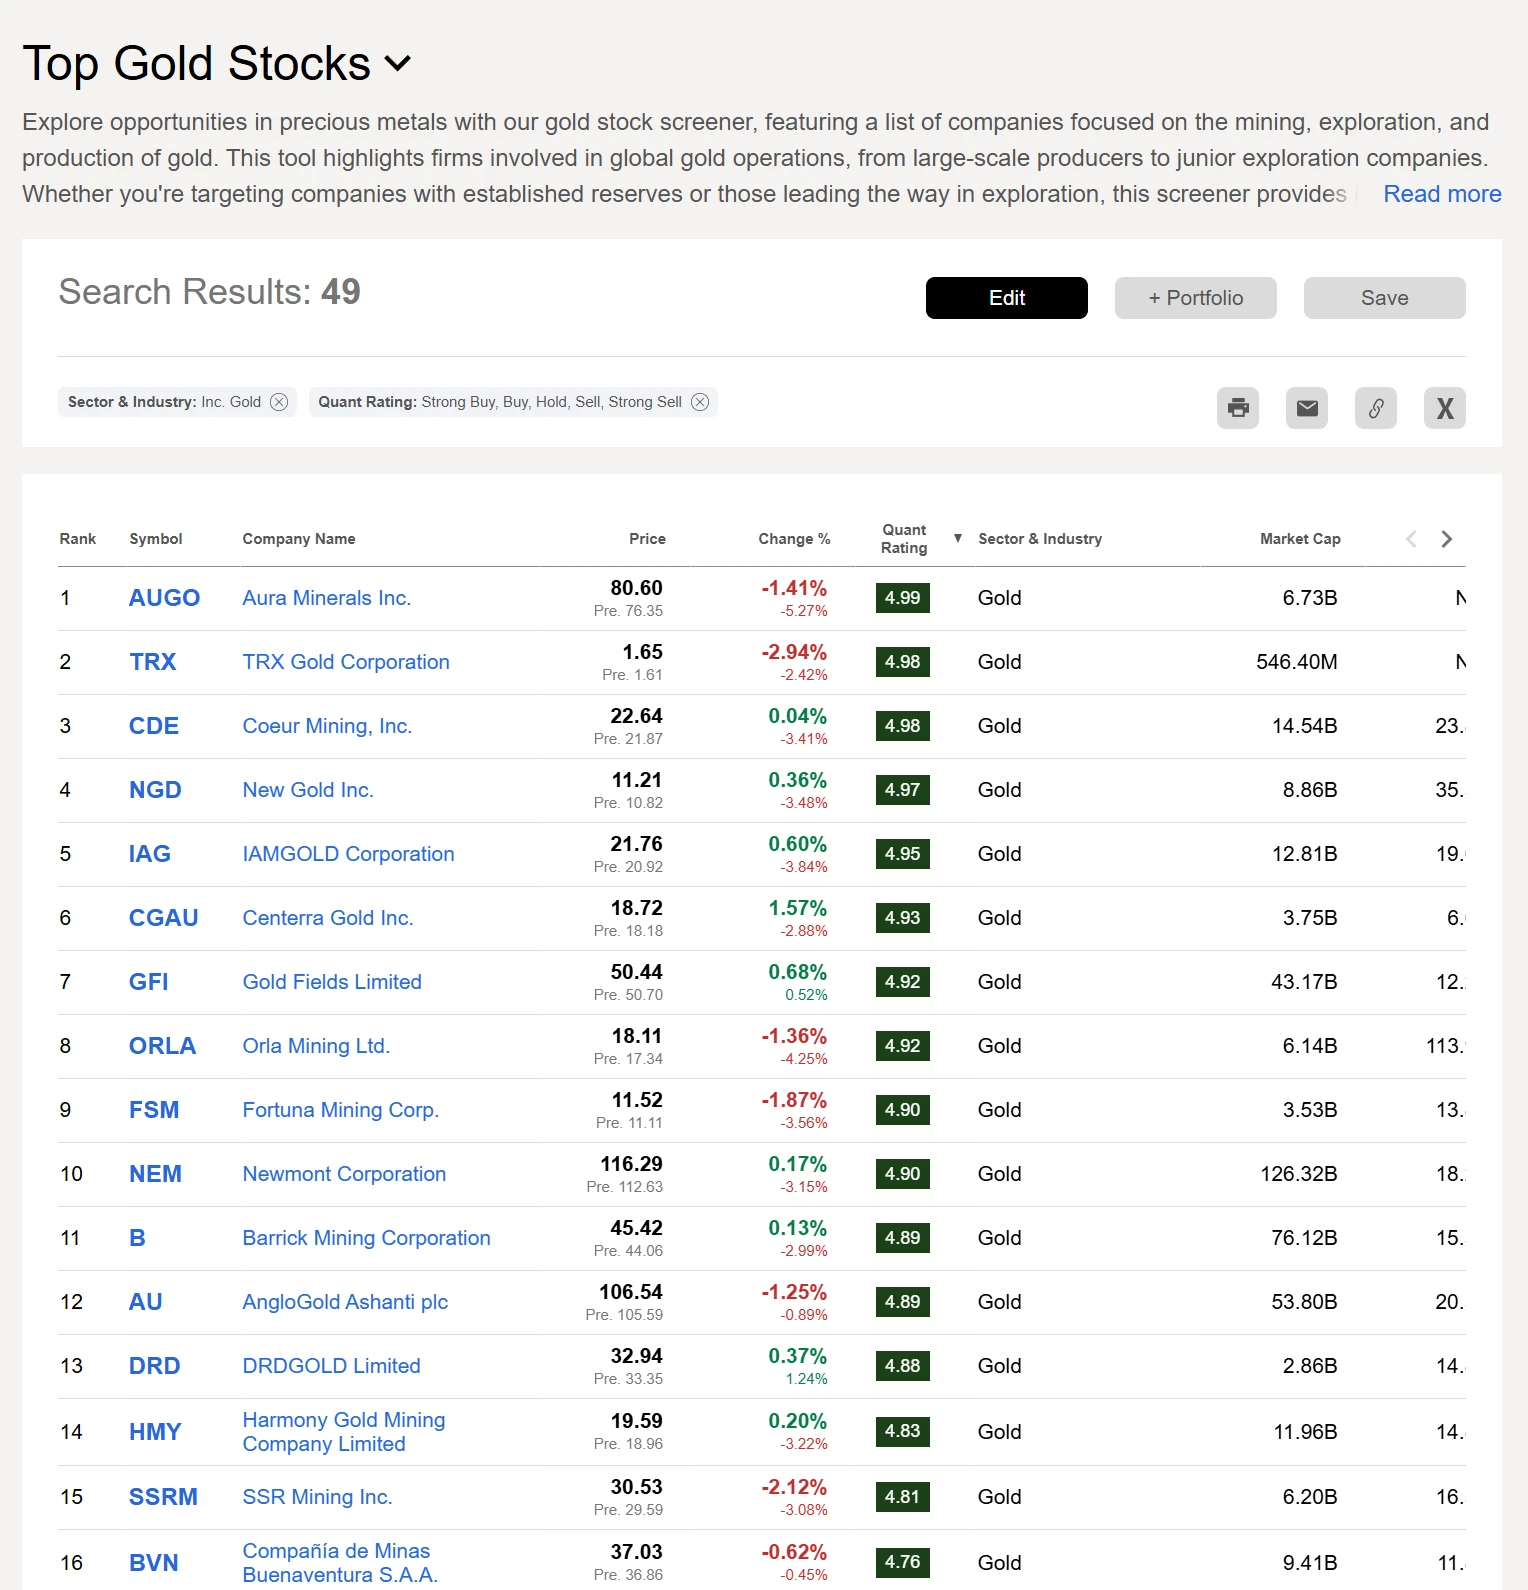Sort table by Price header
Screen dimensions: 1528x1590
(x=647, y=539)
